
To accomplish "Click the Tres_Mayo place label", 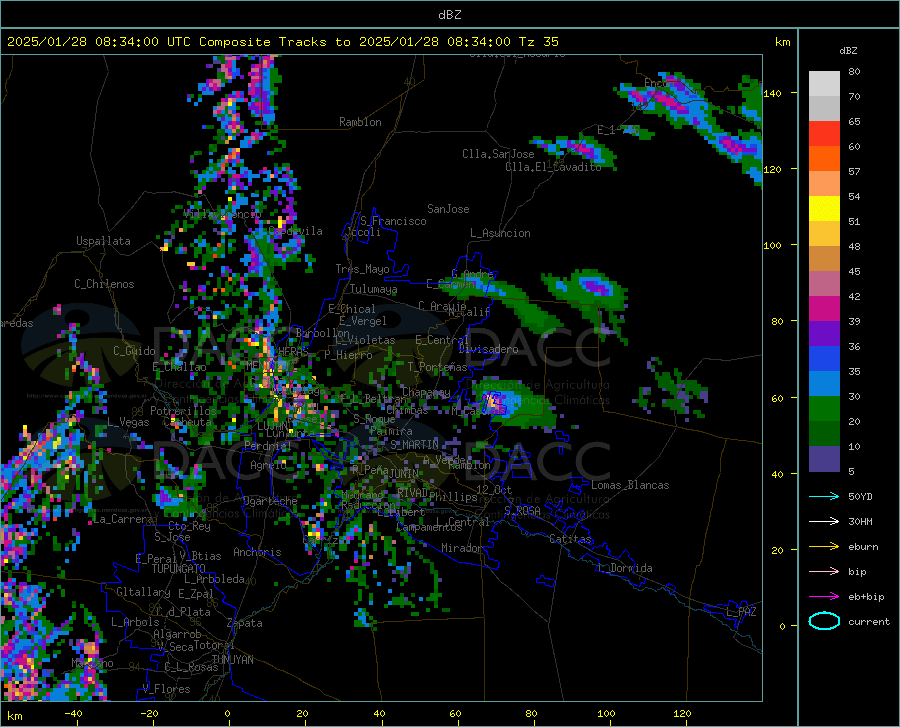I will pos(362,269).
